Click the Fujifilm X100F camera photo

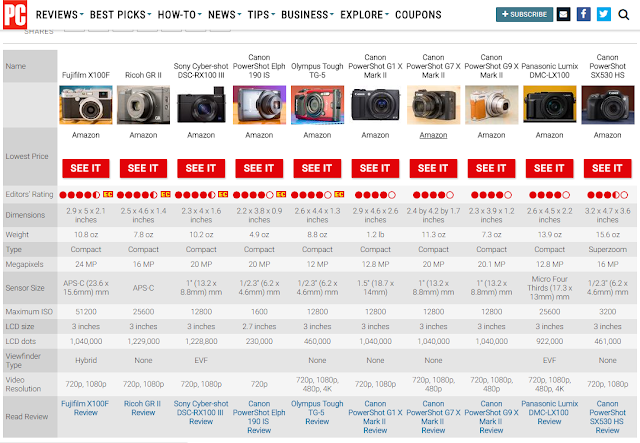pos(86,105)
